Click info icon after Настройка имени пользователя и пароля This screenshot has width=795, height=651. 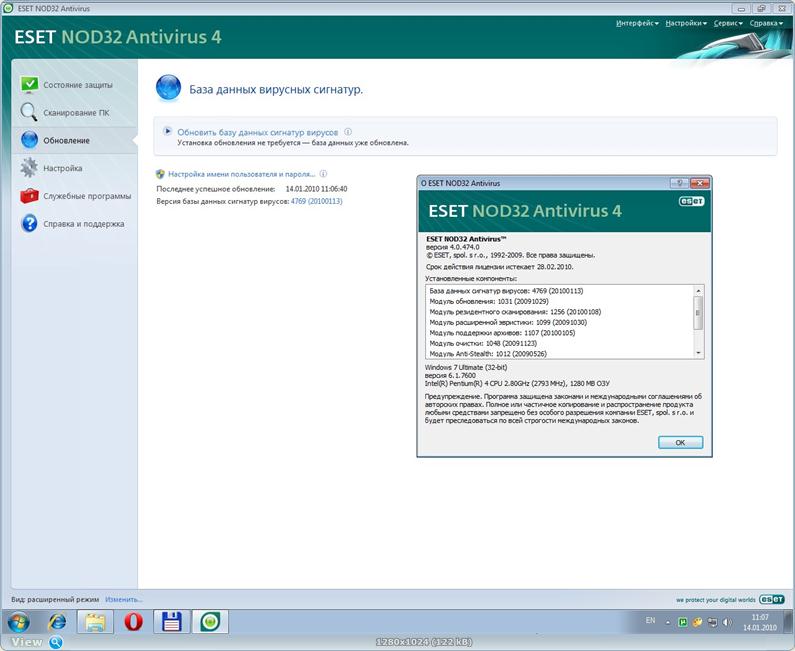point(323,174)
